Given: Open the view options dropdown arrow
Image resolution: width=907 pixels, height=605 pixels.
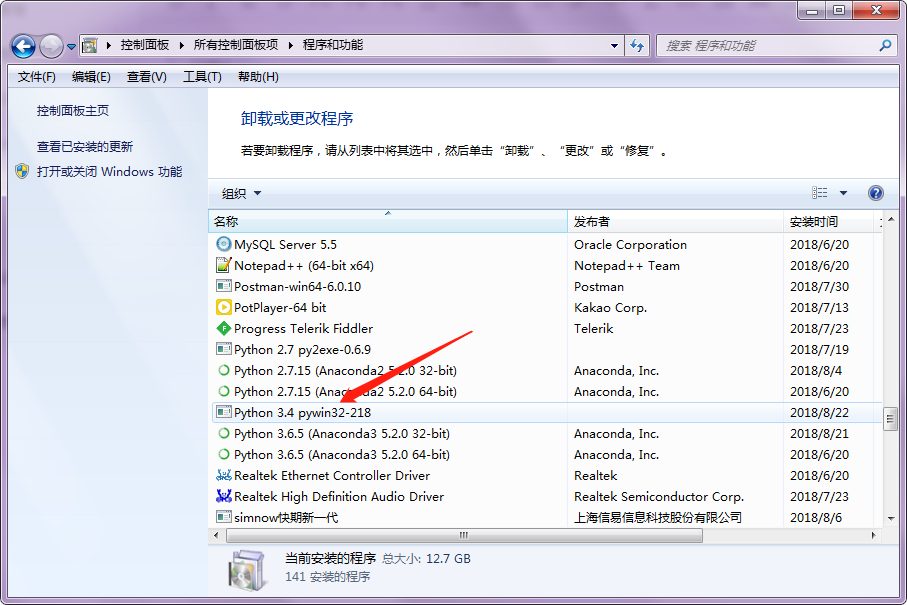Looking at the screenshot, I should click(843, 193).
